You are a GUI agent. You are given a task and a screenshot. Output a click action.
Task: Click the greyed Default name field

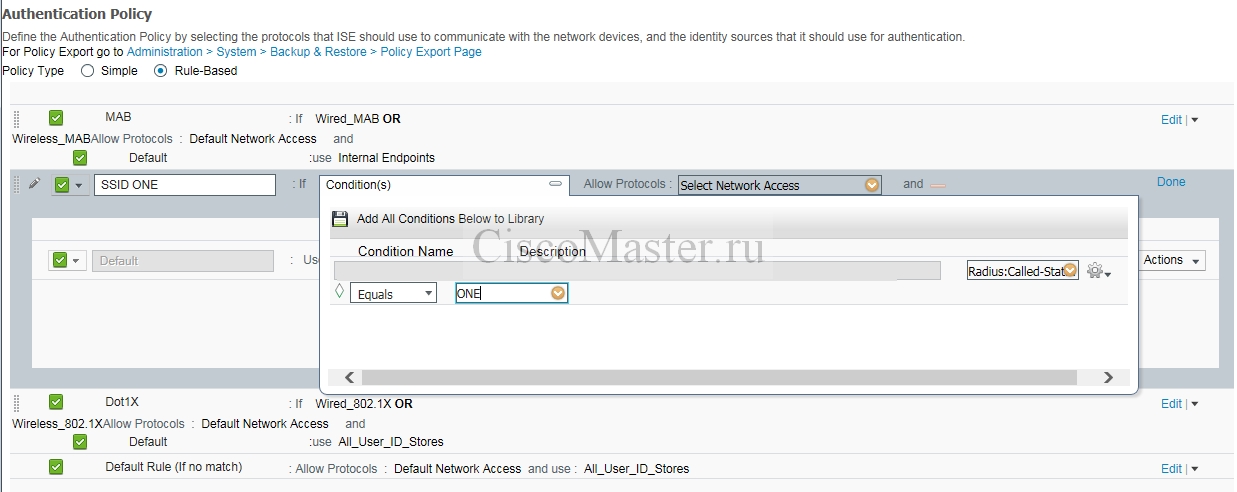[x=183, y=261]
